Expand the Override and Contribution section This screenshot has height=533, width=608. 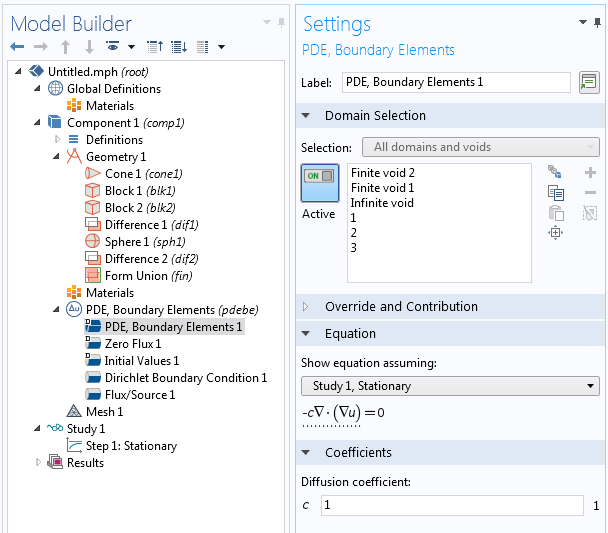tap(306, 307)
